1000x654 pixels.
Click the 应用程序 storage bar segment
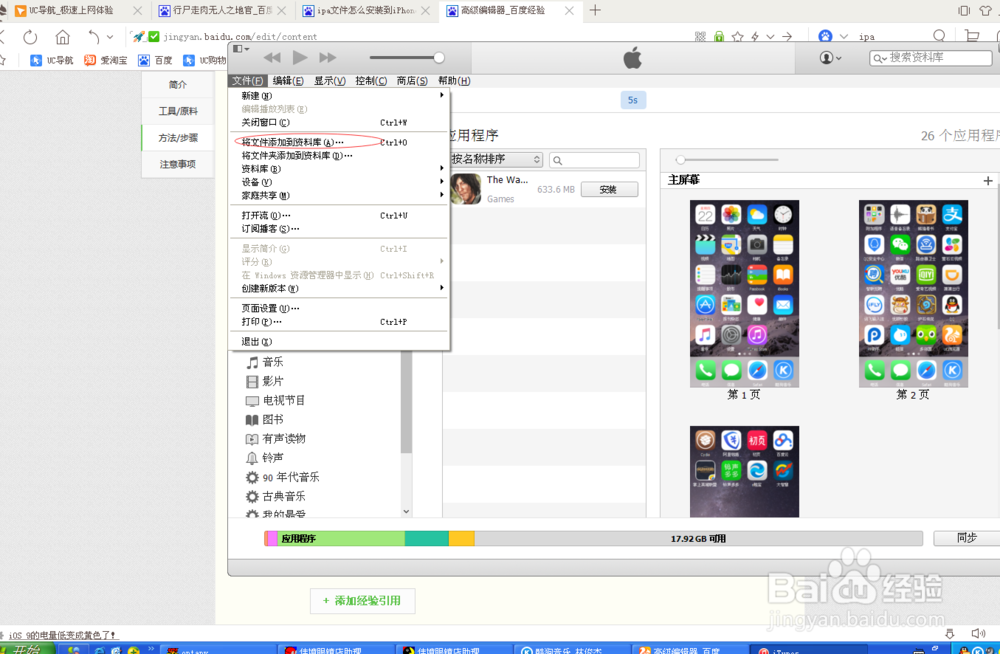pyautogui.click(x=341, y=539)
